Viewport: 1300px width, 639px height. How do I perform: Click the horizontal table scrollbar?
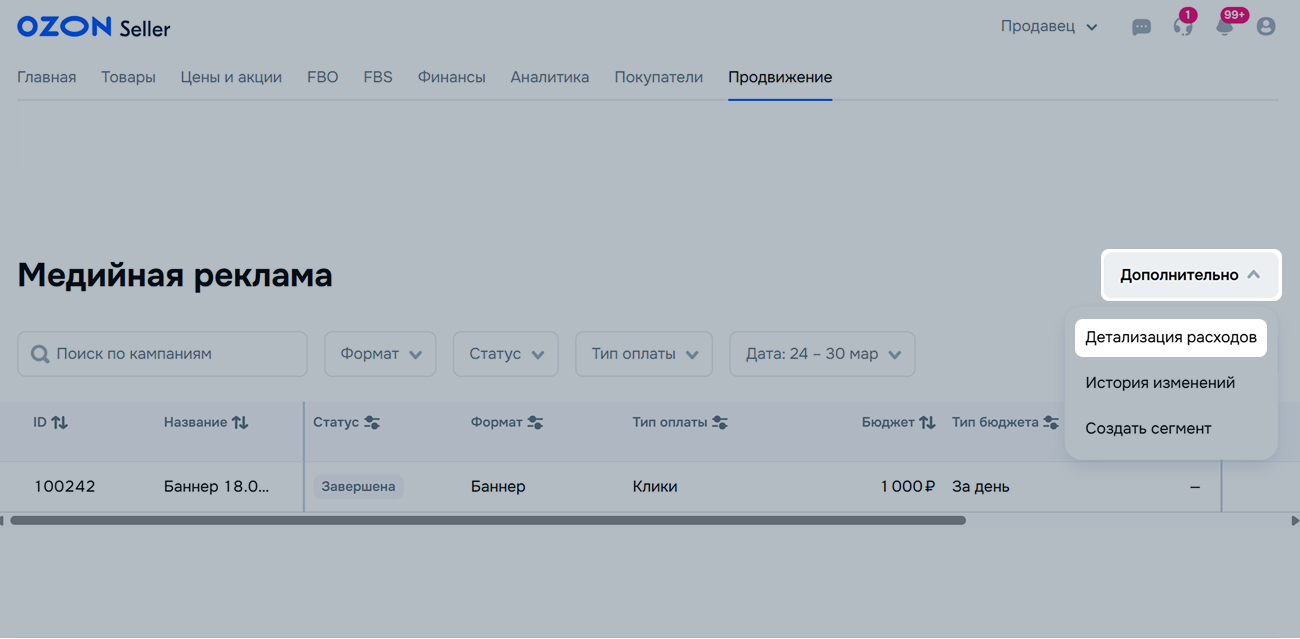click(488, 520)
